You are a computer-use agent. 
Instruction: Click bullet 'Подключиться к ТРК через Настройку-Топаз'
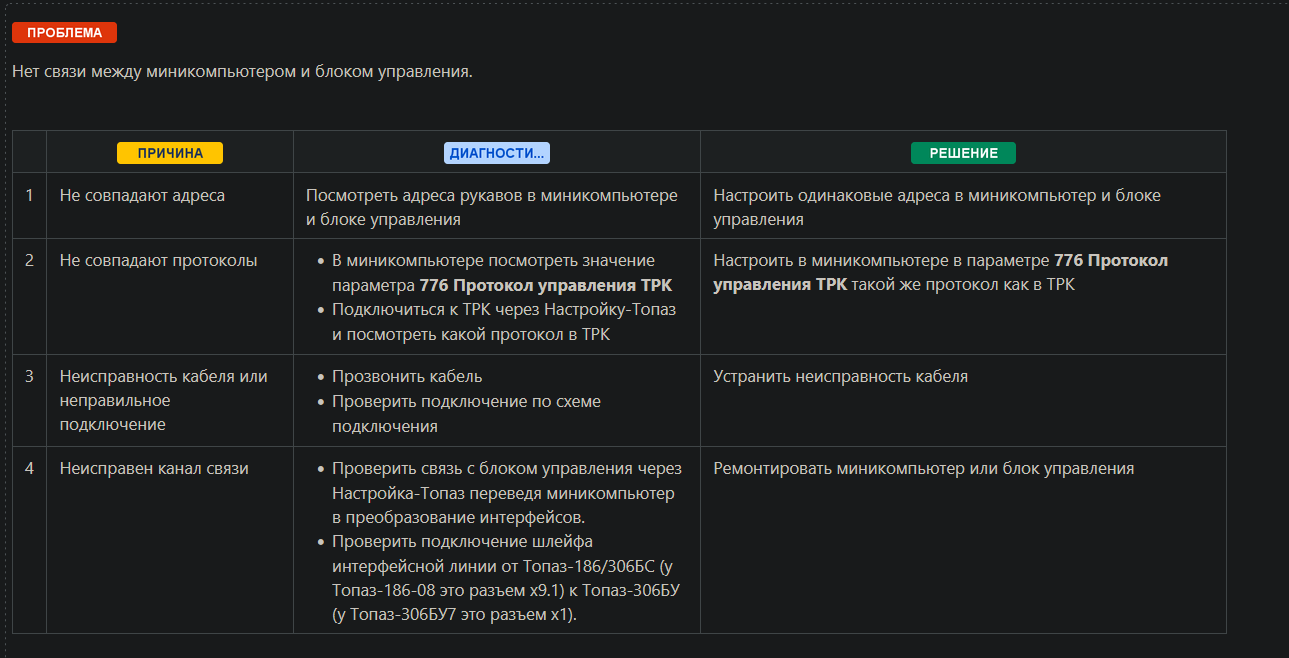point(504,322)
